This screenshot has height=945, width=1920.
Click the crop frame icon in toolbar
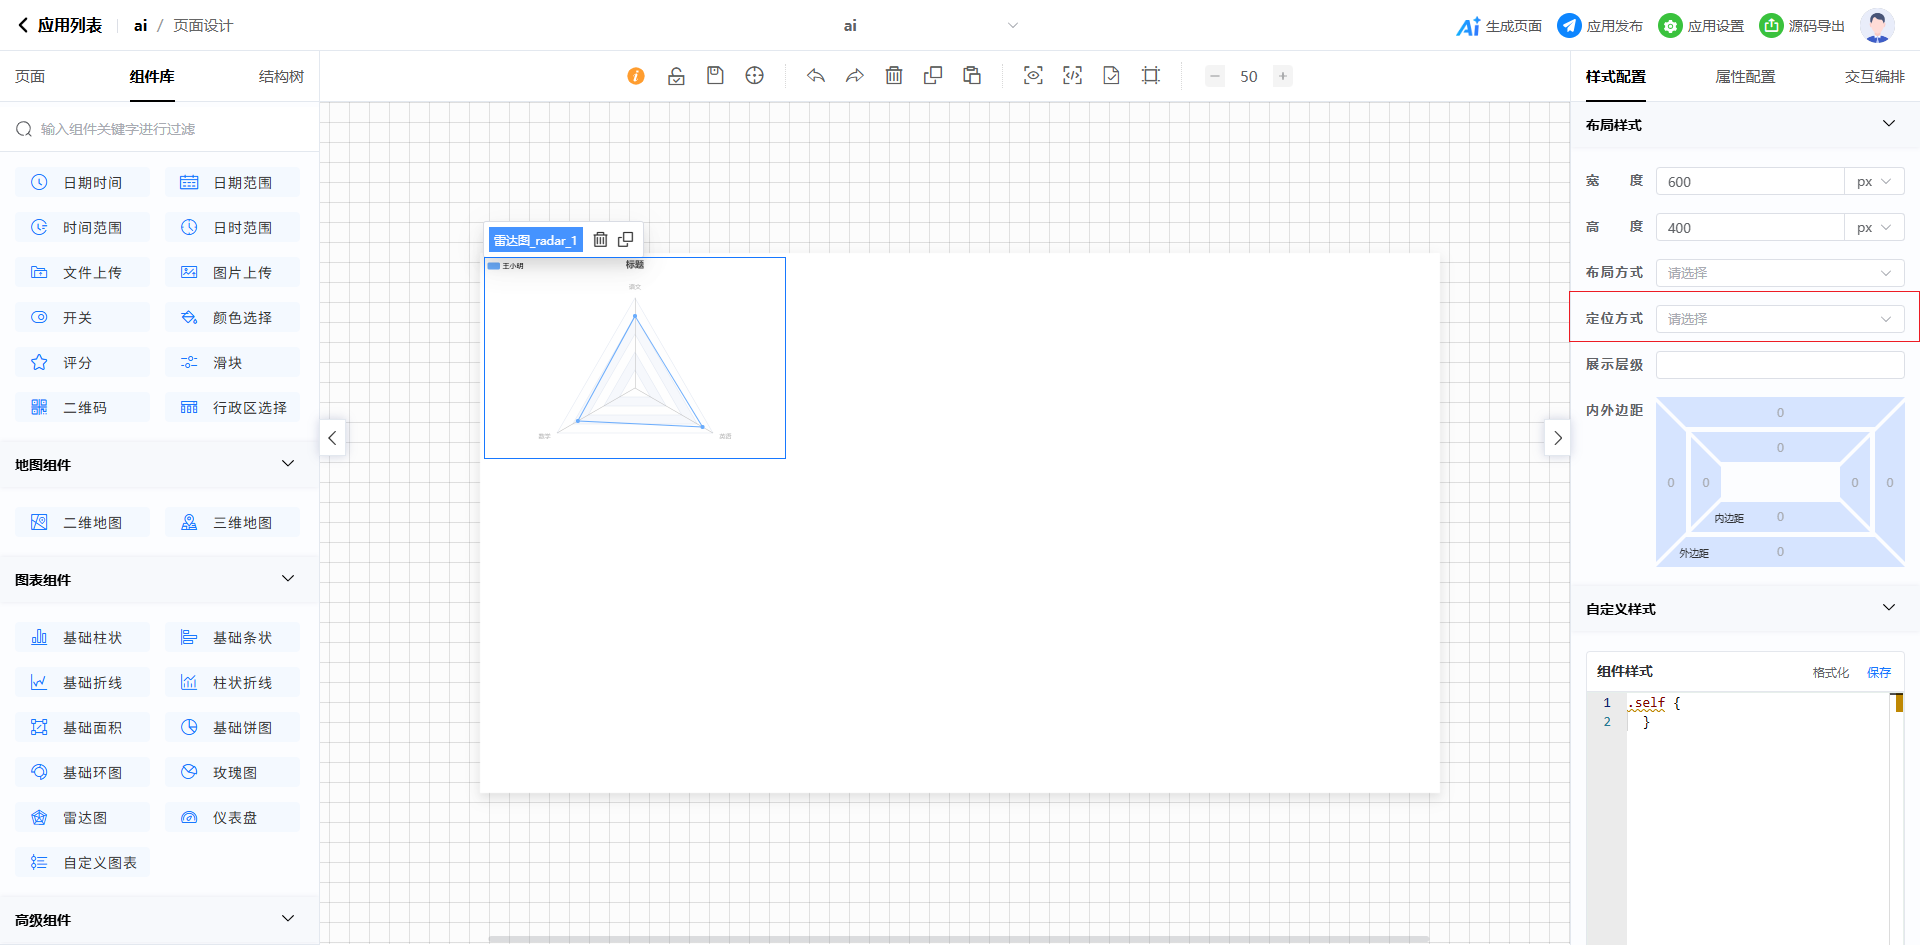click(x=1151, y=76)
